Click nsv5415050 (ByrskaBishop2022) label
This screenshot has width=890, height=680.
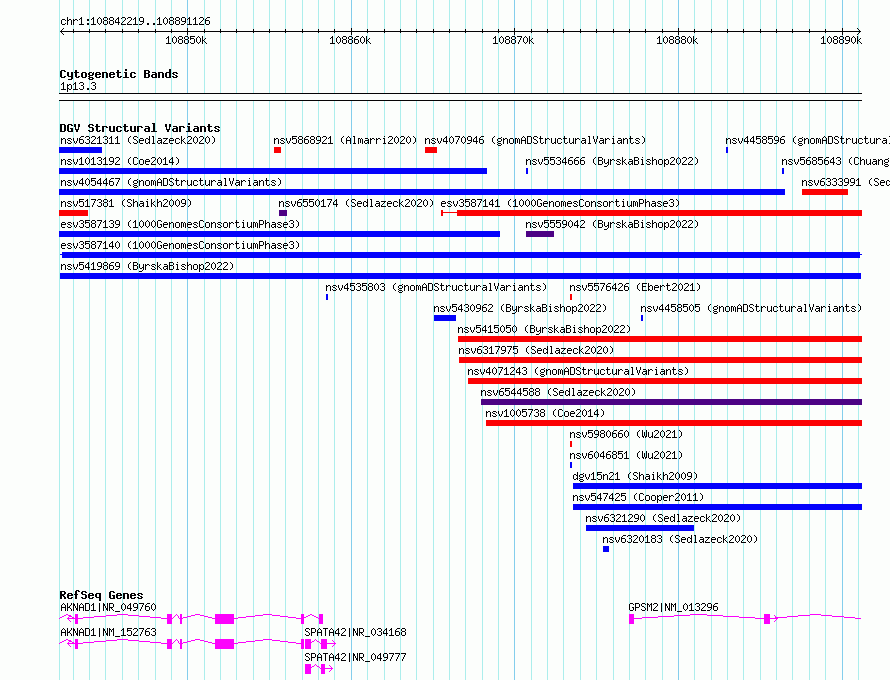pyautogui.click(x=544, y=329)
